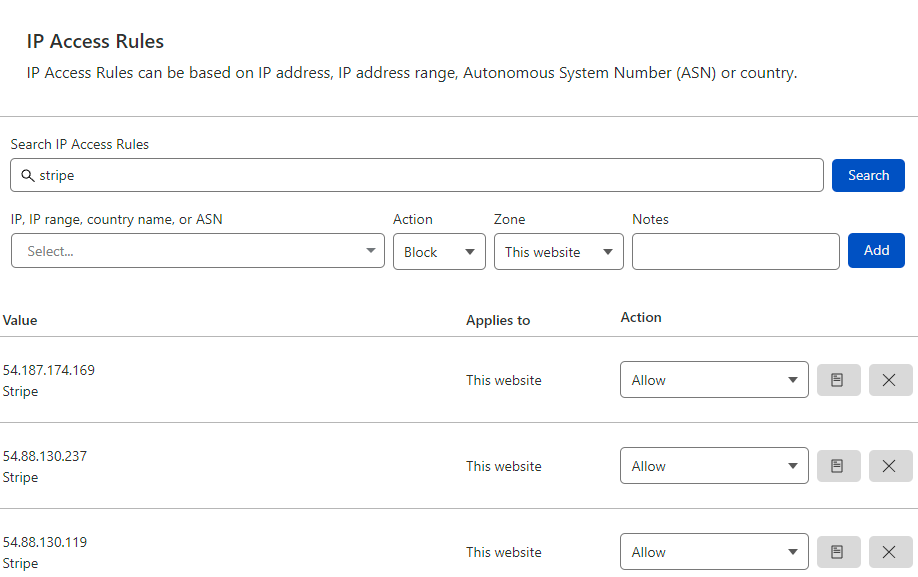The height and width of the screenshot is (577, 918).
Task: Focus the search box containing stripe
Action: pos(417,175)
